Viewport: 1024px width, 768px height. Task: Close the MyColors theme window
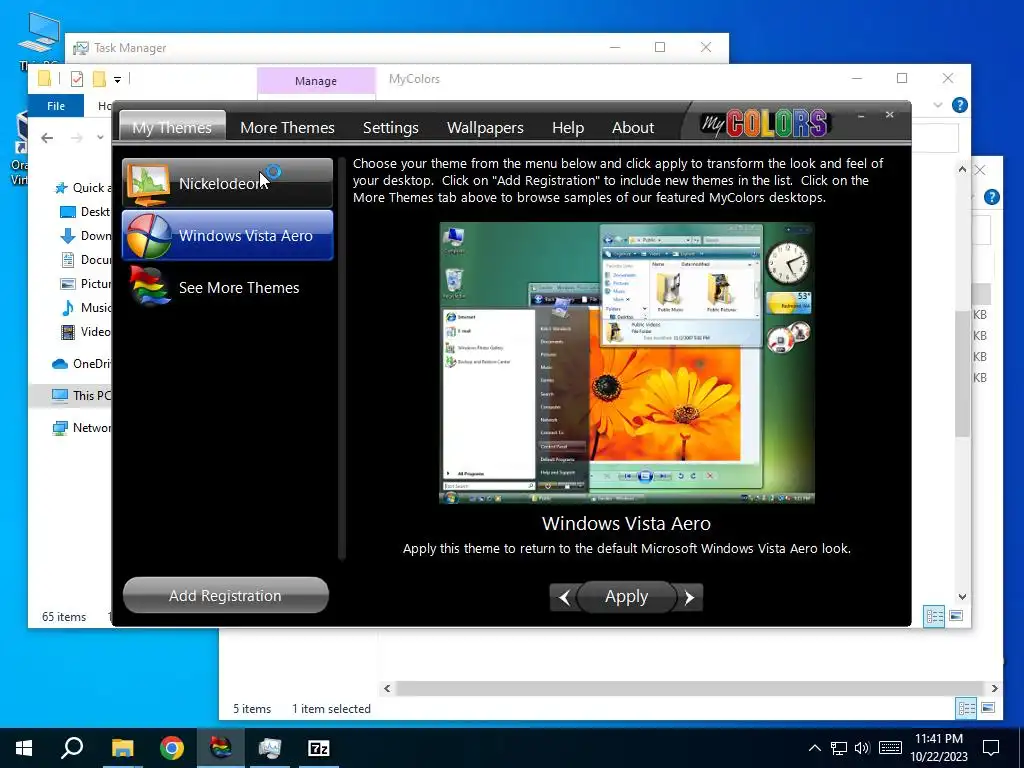click(x=889, y=114)
